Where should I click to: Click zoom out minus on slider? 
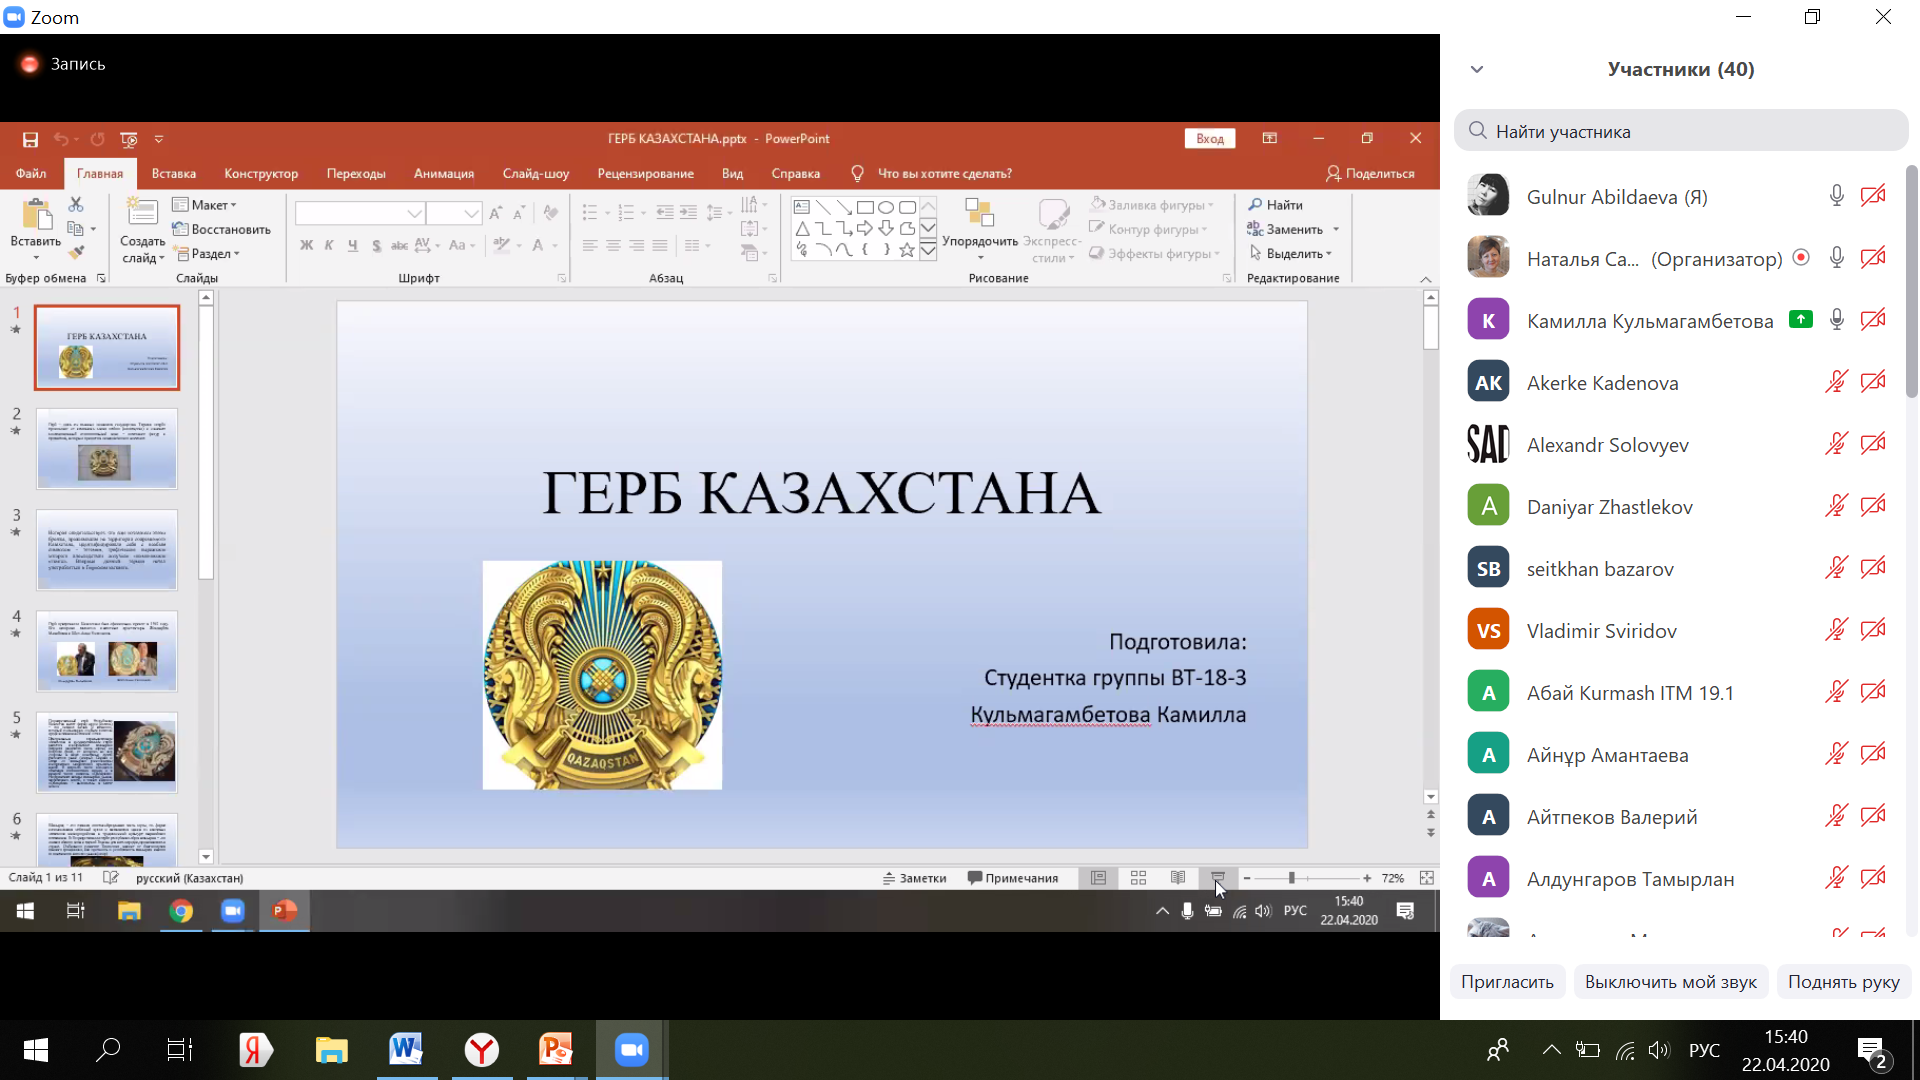point(1247,878)
